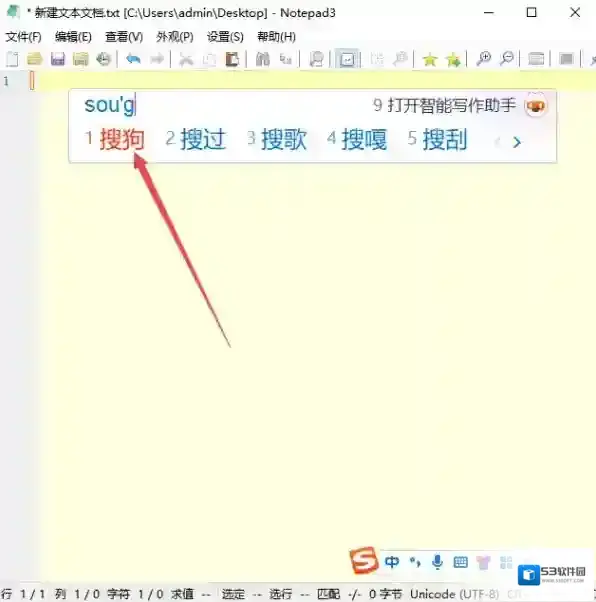
Task: Click the Zoom in magnifier icon
Action: pyautogui.click(x=483, y=59)
